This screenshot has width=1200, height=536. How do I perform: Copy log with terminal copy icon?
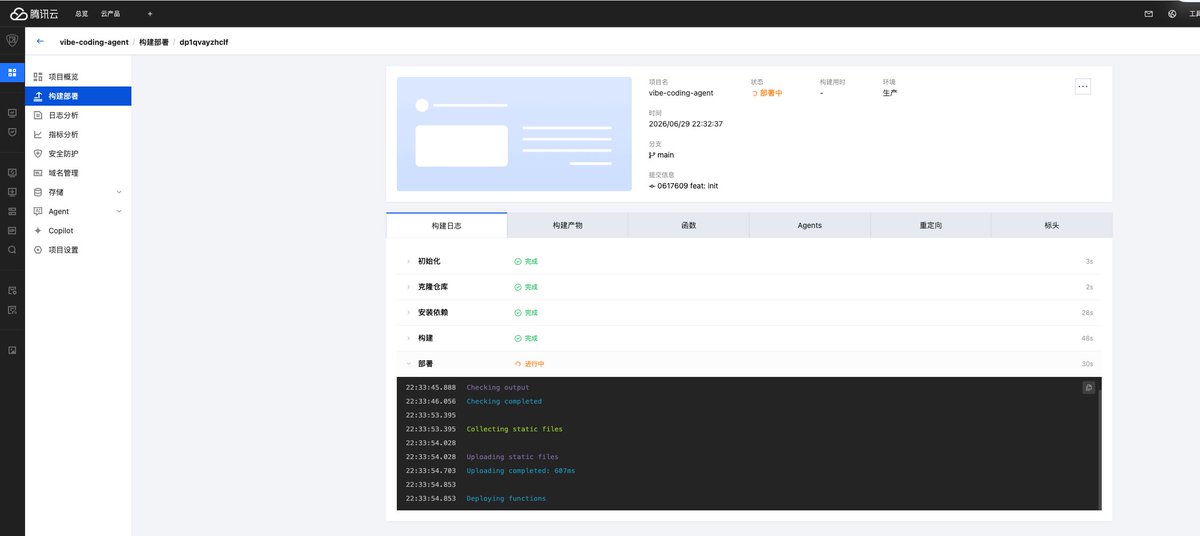coord(1089,388)
